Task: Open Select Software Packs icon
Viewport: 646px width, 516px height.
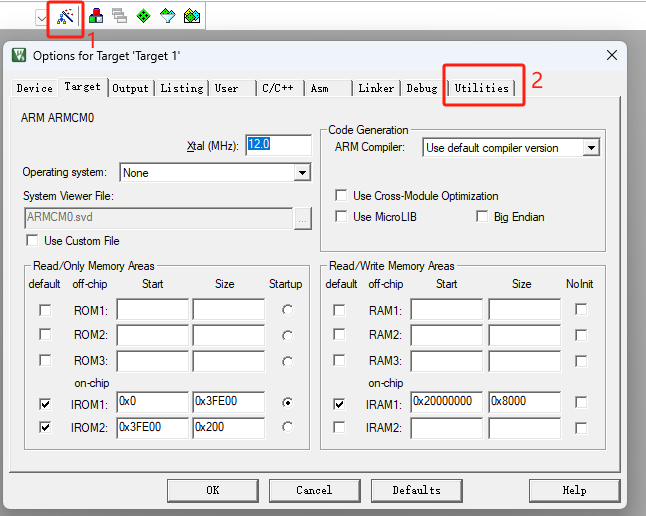Action: point(167,16)
